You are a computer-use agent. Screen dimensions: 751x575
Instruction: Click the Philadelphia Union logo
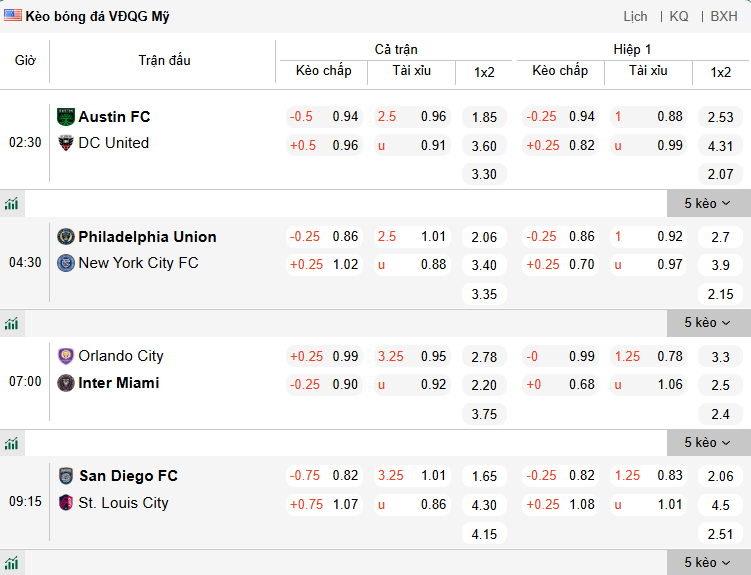66,237
